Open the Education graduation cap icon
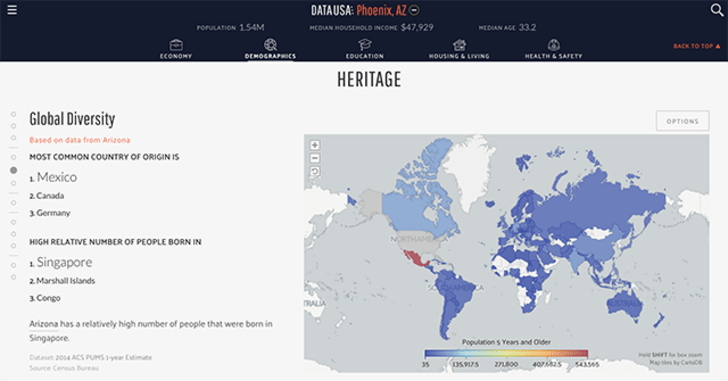Viewport: 728px width, 381px height. pos(365,45)
